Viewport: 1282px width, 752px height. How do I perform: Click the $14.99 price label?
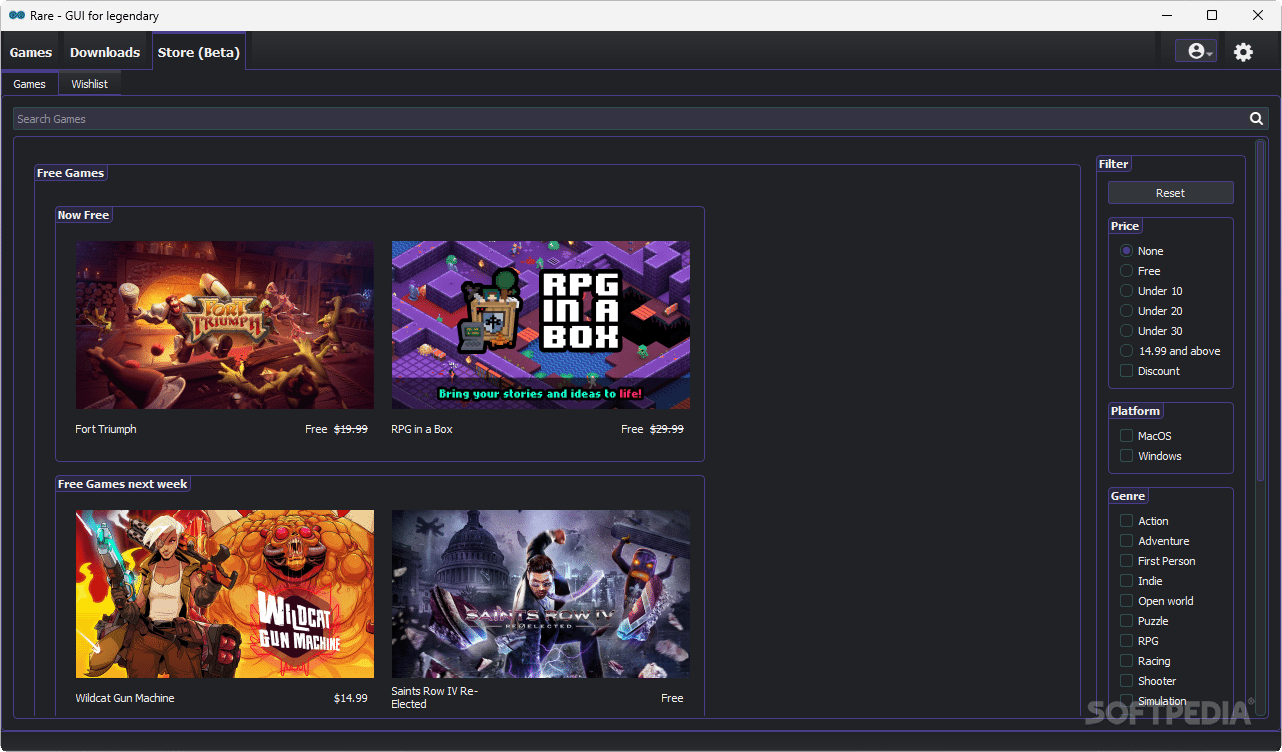(351, 698)
